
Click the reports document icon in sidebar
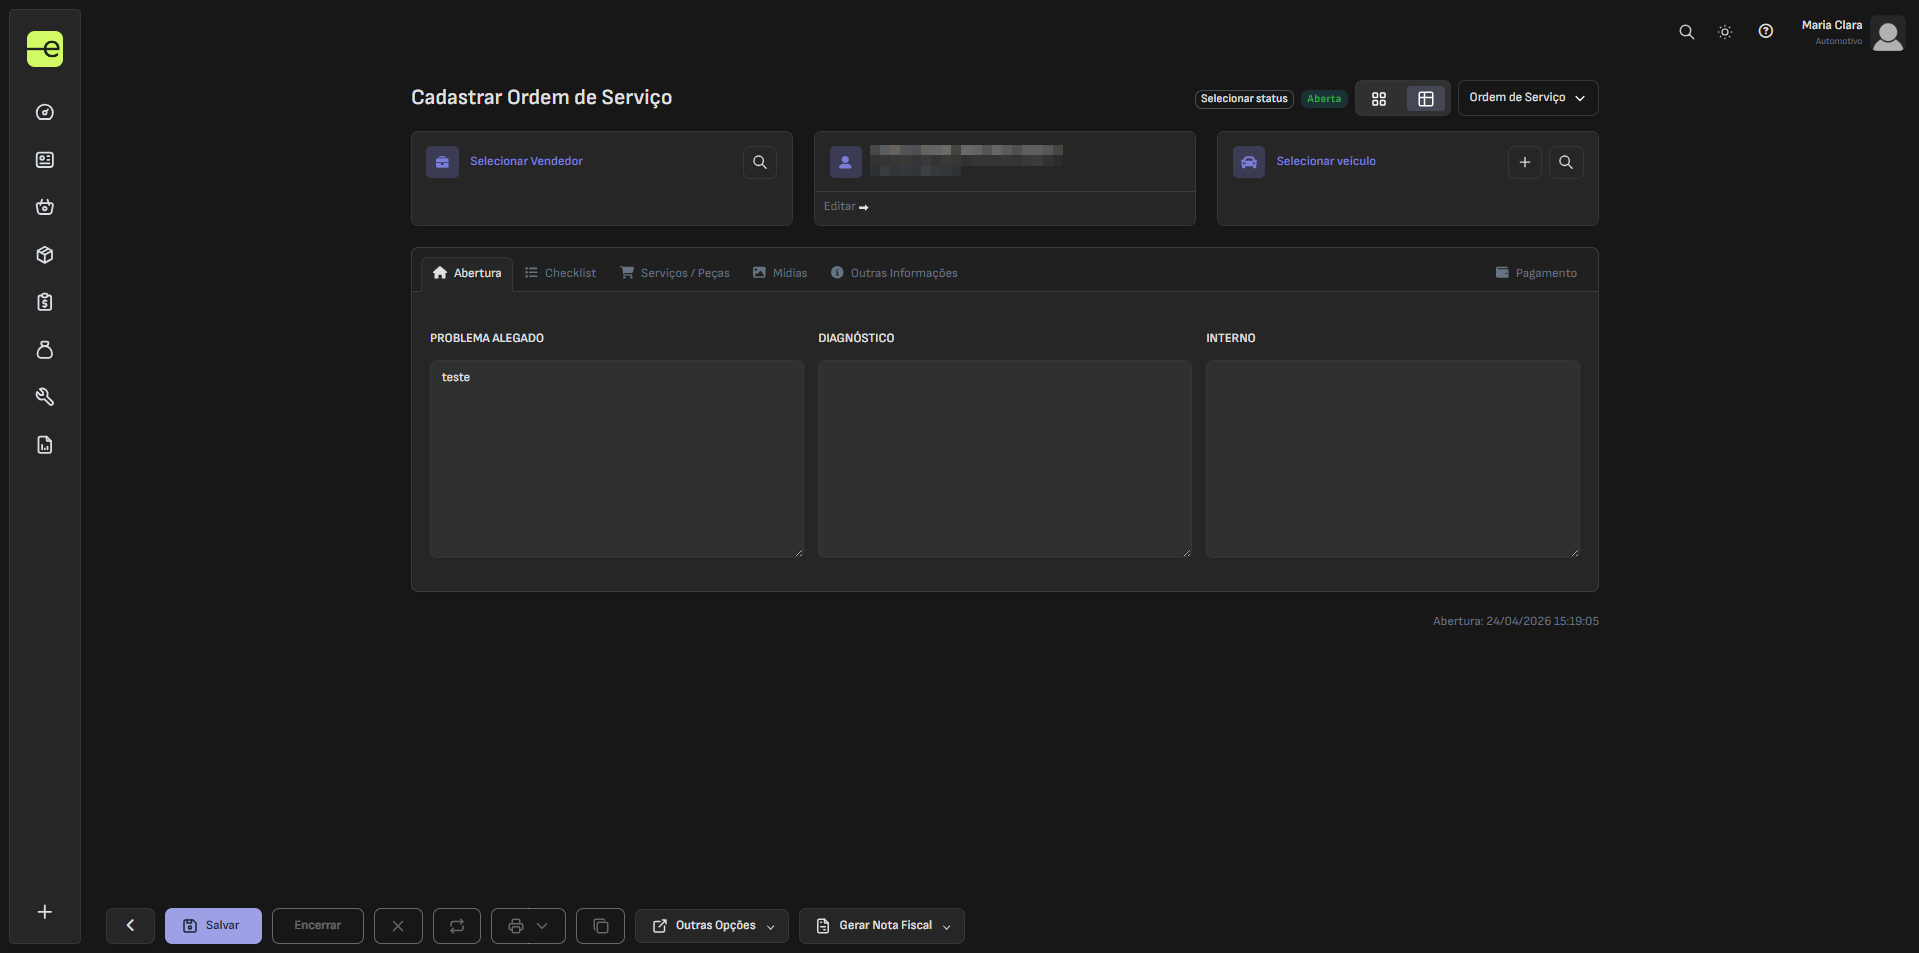pos(45,445)
